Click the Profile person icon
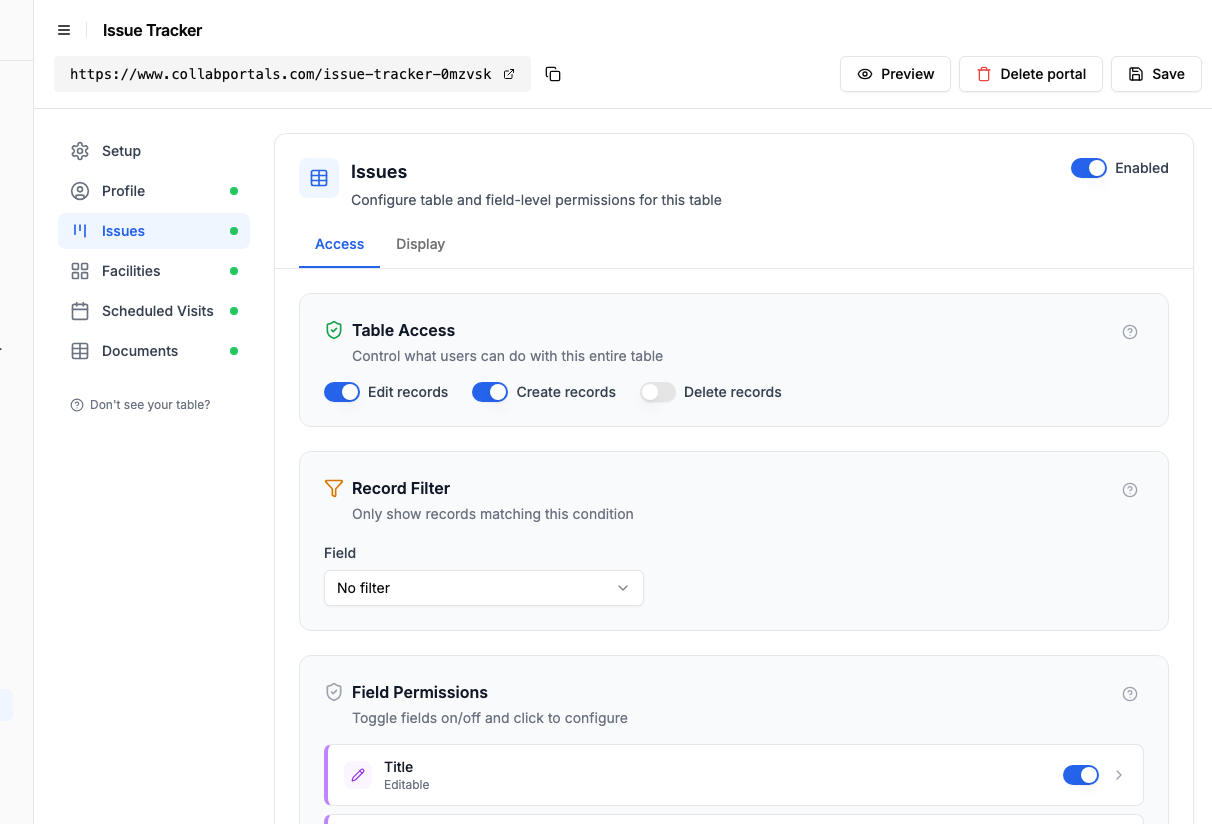This screenshot has width=1212, height=824. tap(80, 191)
